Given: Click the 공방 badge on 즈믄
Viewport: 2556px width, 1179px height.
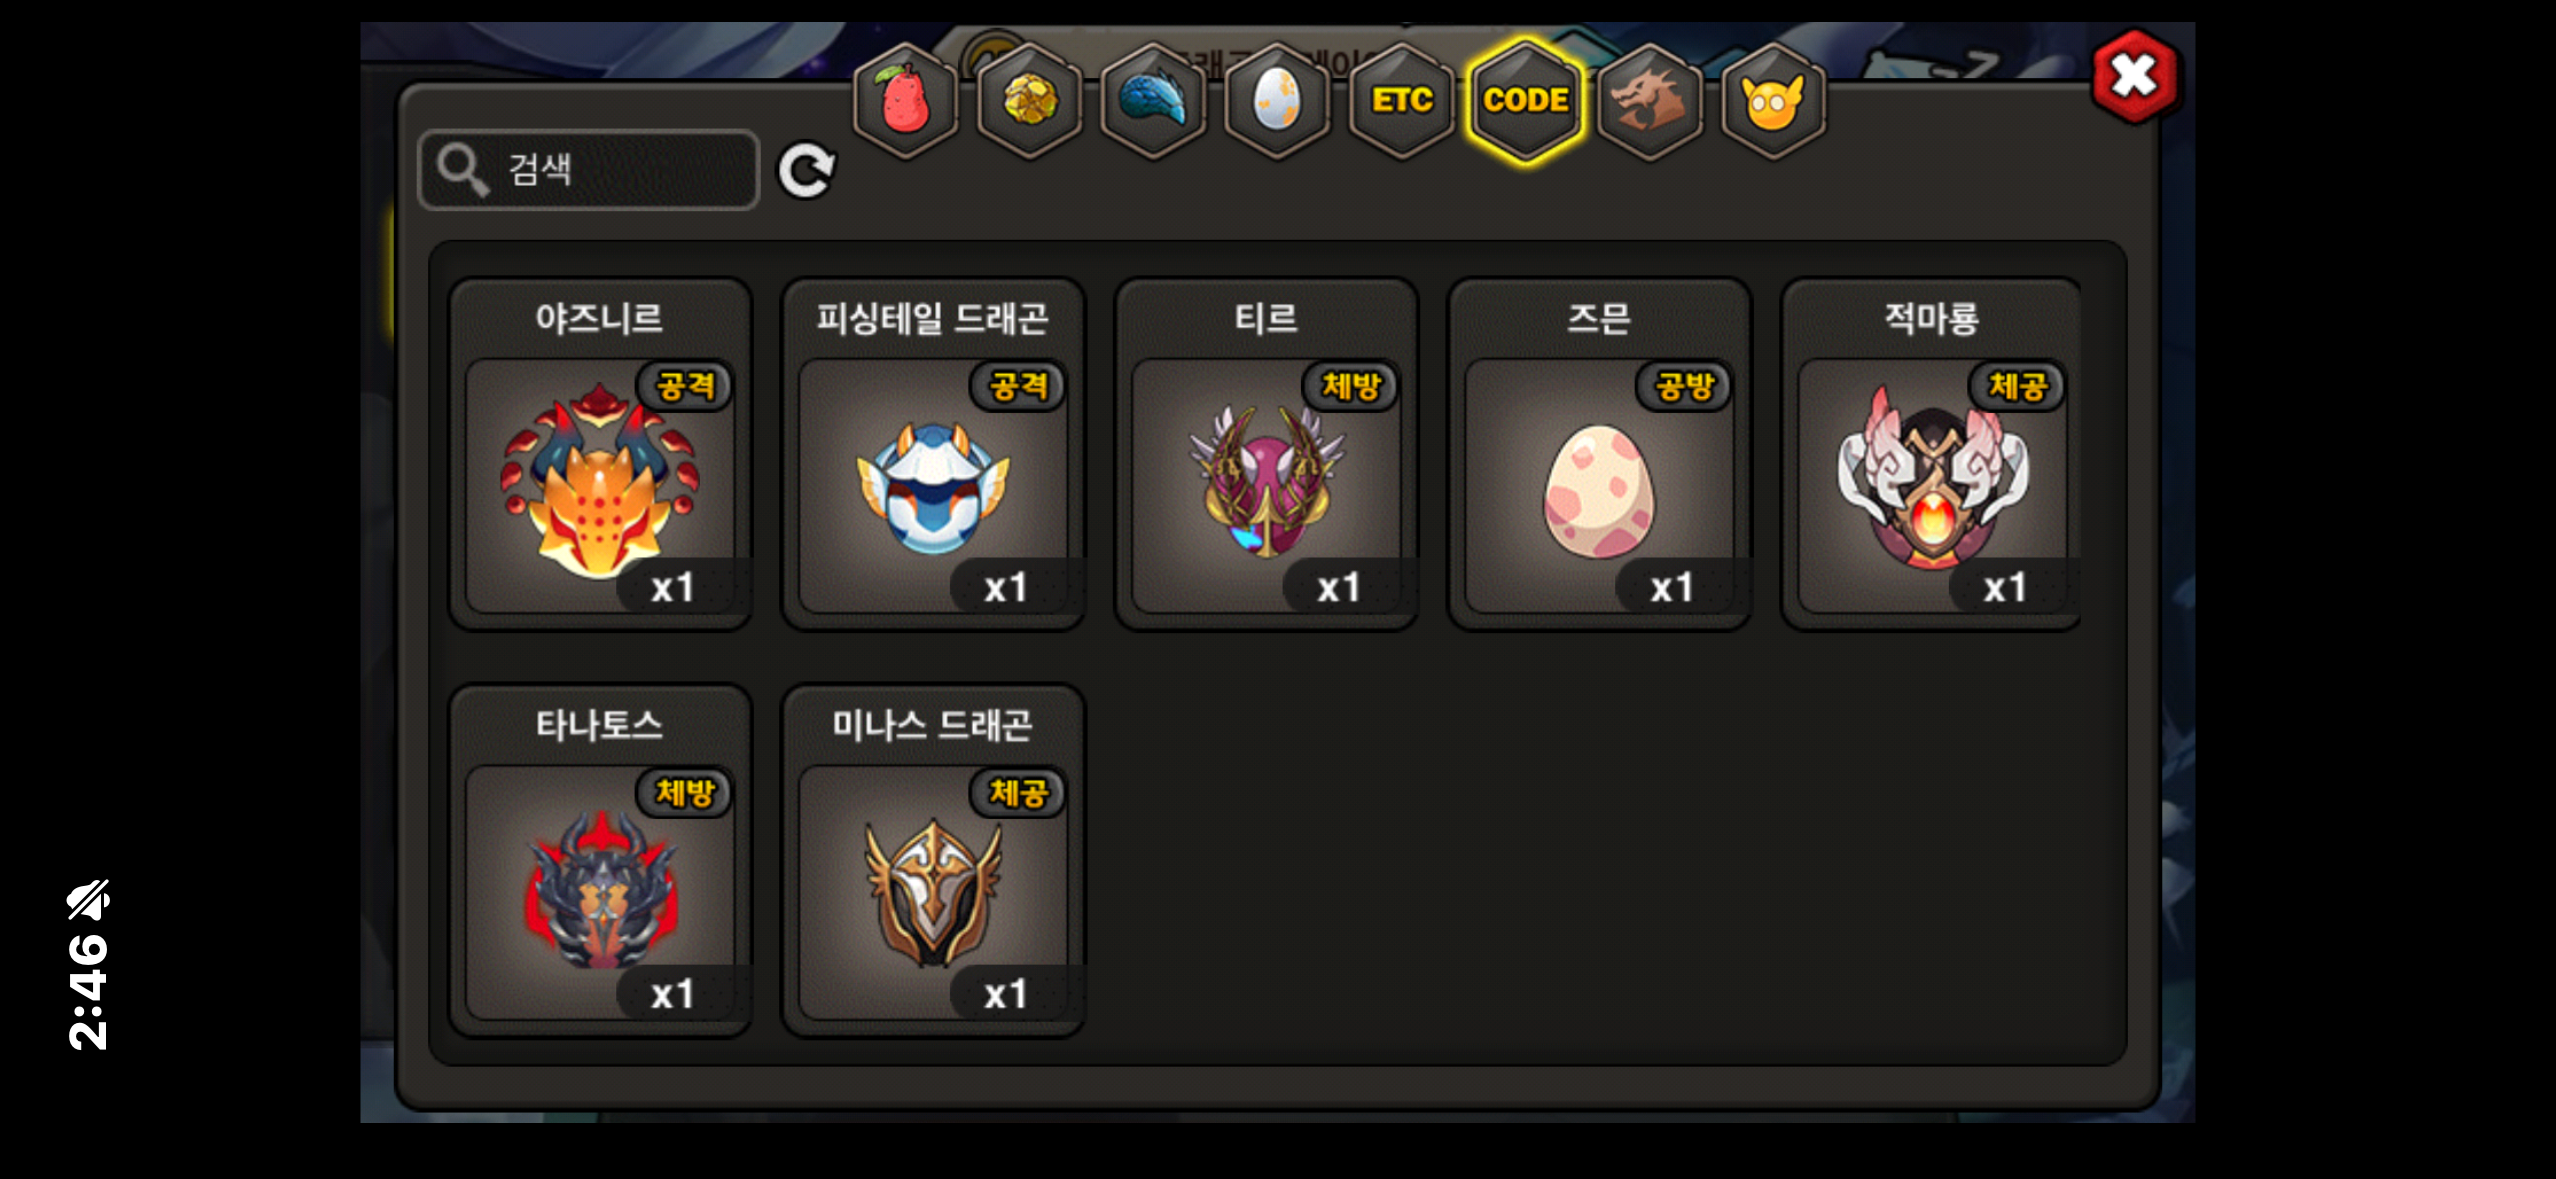Looking at the screenshot, I should pyautogui.click(x=1684, y=387).
